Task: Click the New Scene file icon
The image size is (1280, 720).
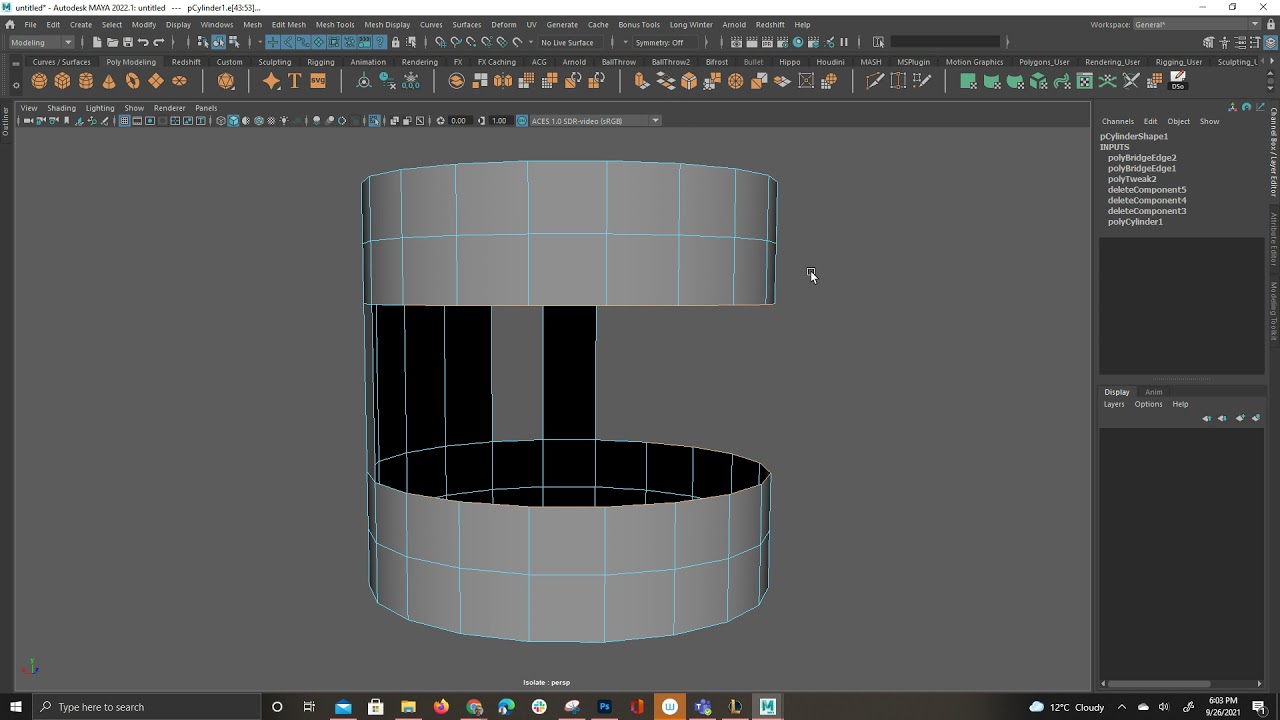Action: [x=97, y=42]
